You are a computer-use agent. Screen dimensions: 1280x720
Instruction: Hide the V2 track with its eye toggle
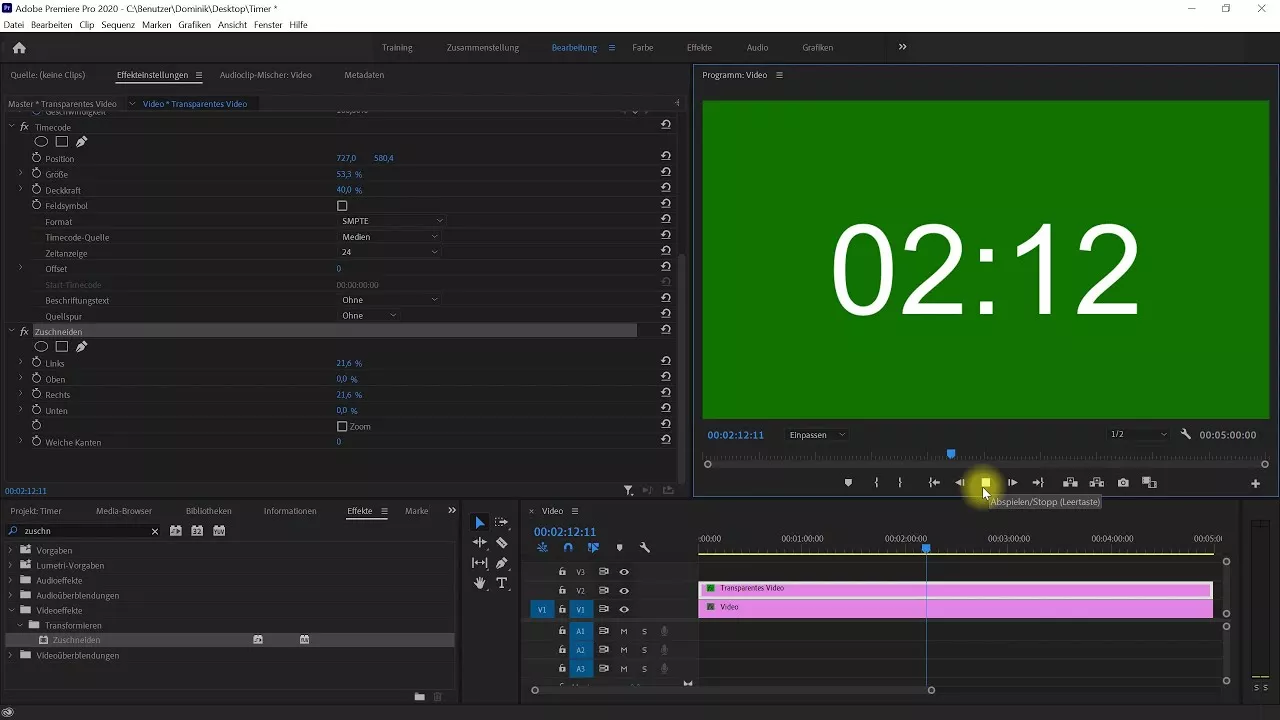point(623,591)
